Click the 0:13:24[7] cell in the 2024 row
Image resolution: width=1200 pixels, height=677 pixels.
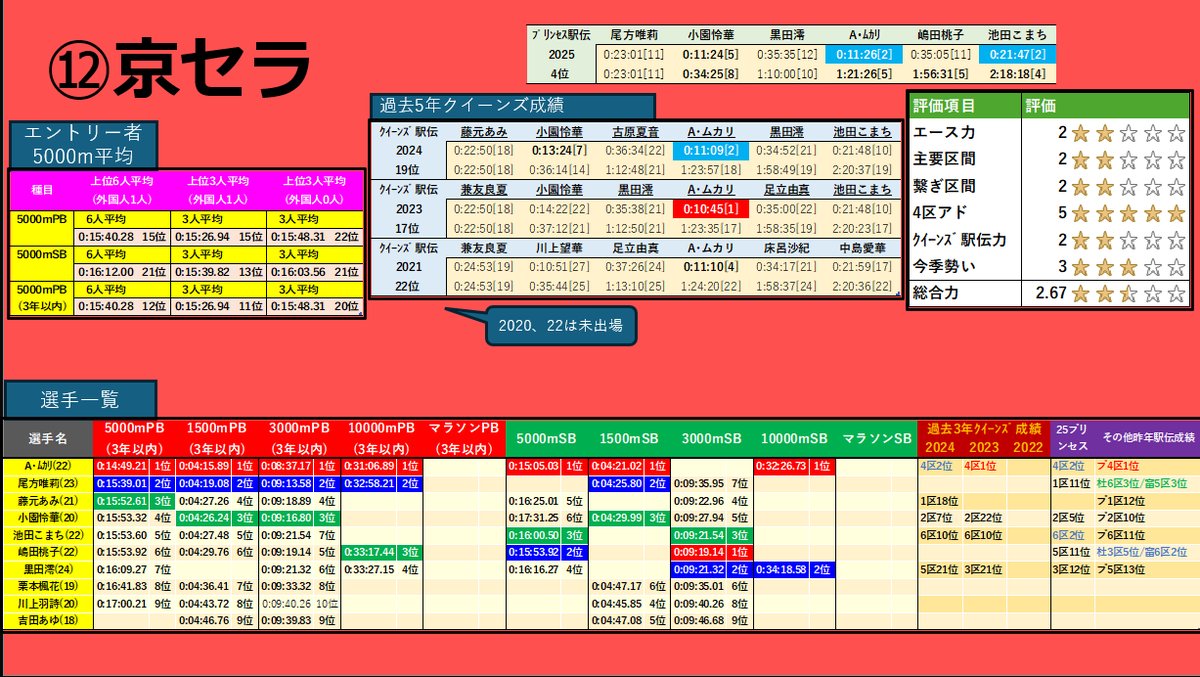coord(560,150)
